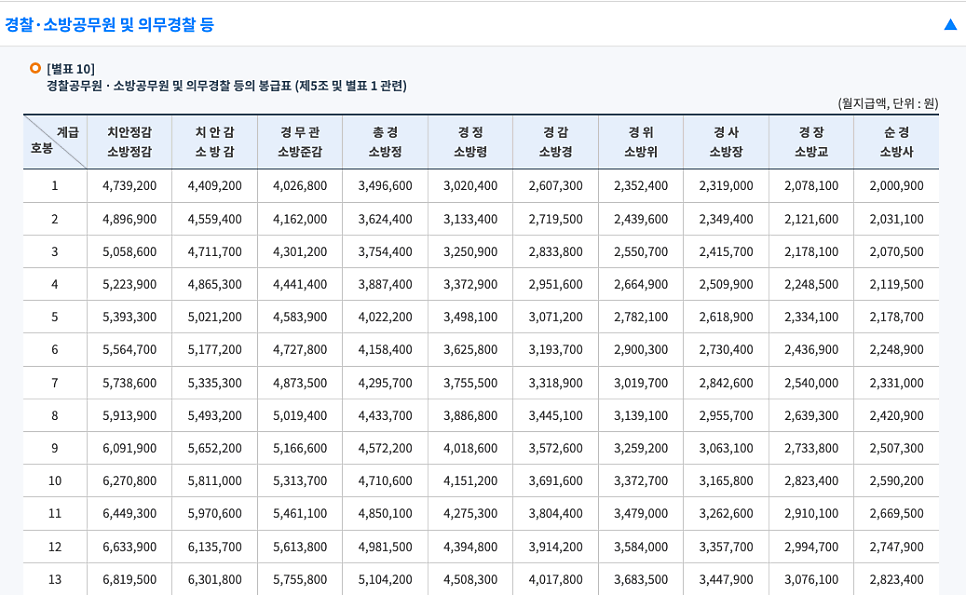Select the value 4,433,700 in row 8
966x595 pixels.
click(x=385, y=415)
